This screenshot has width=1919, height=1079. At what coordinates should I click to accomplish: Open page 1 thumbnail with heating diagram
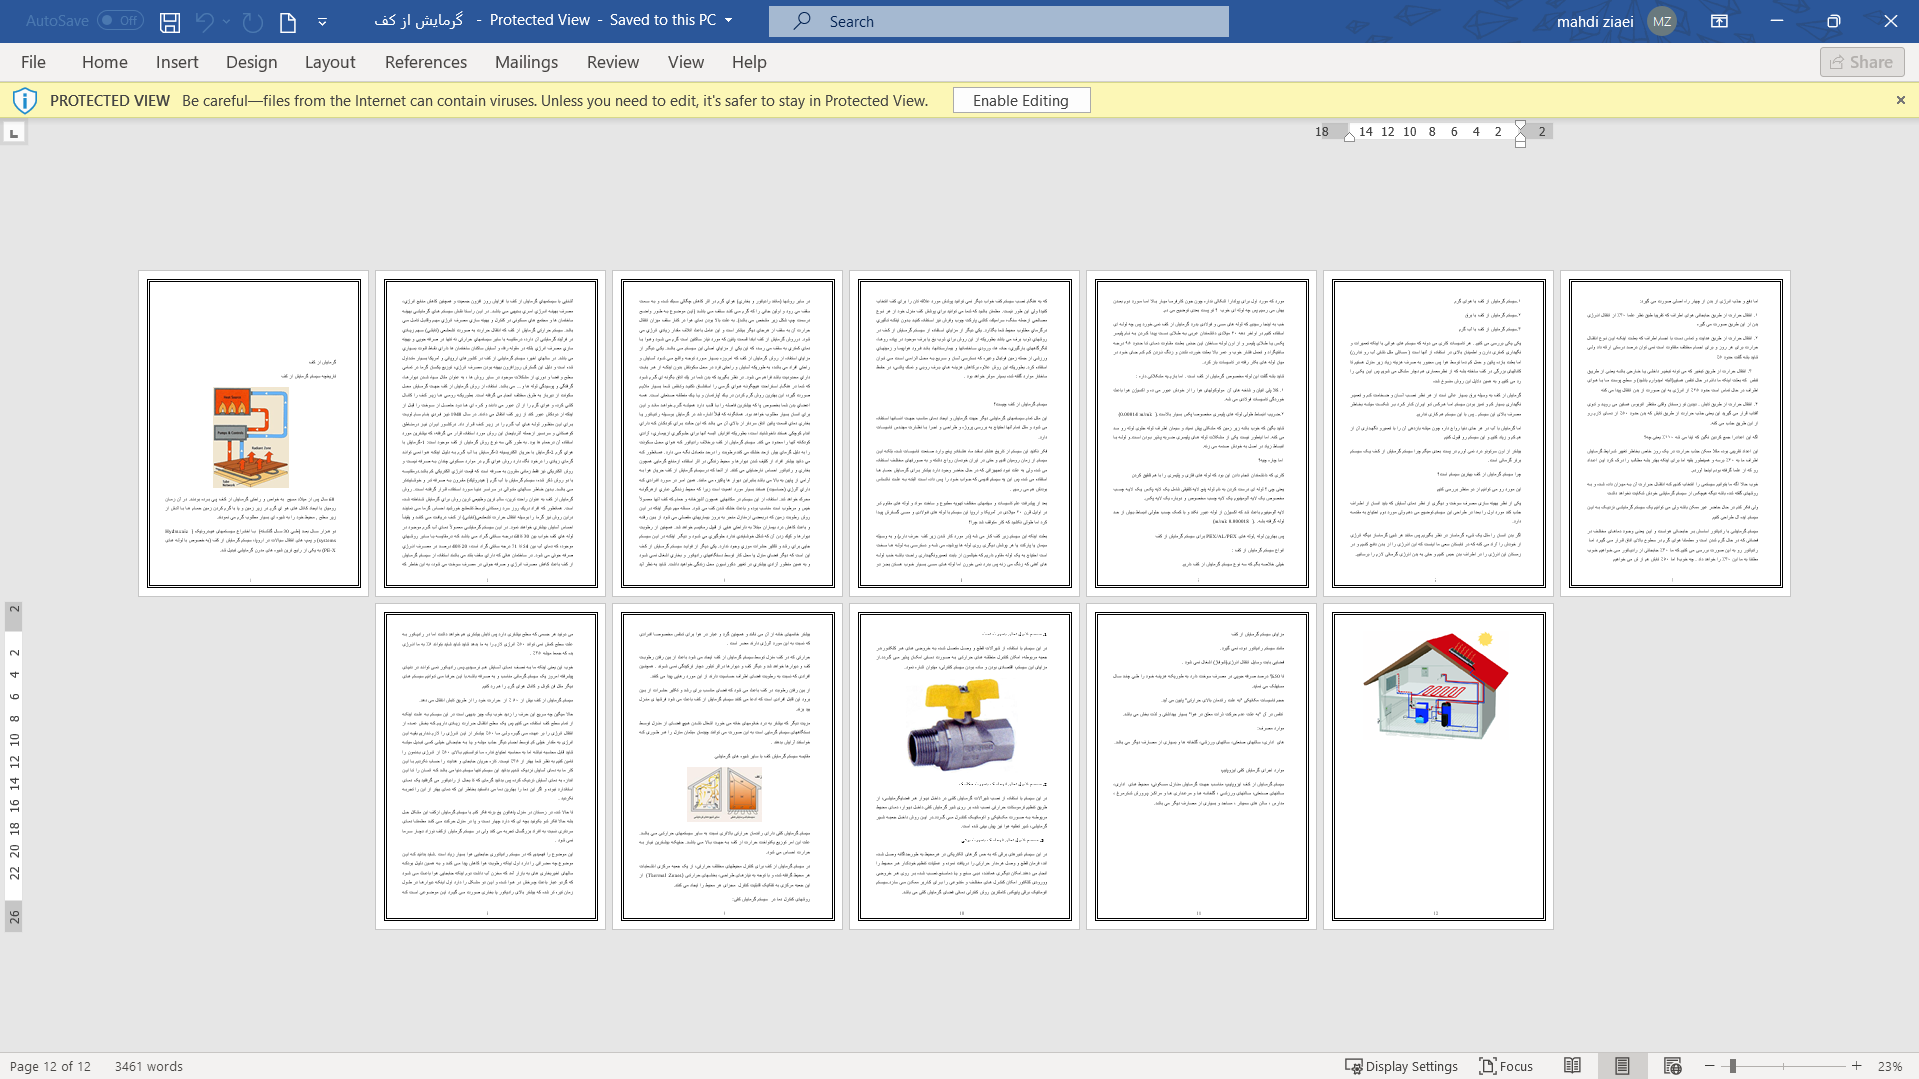pos(253,433)
